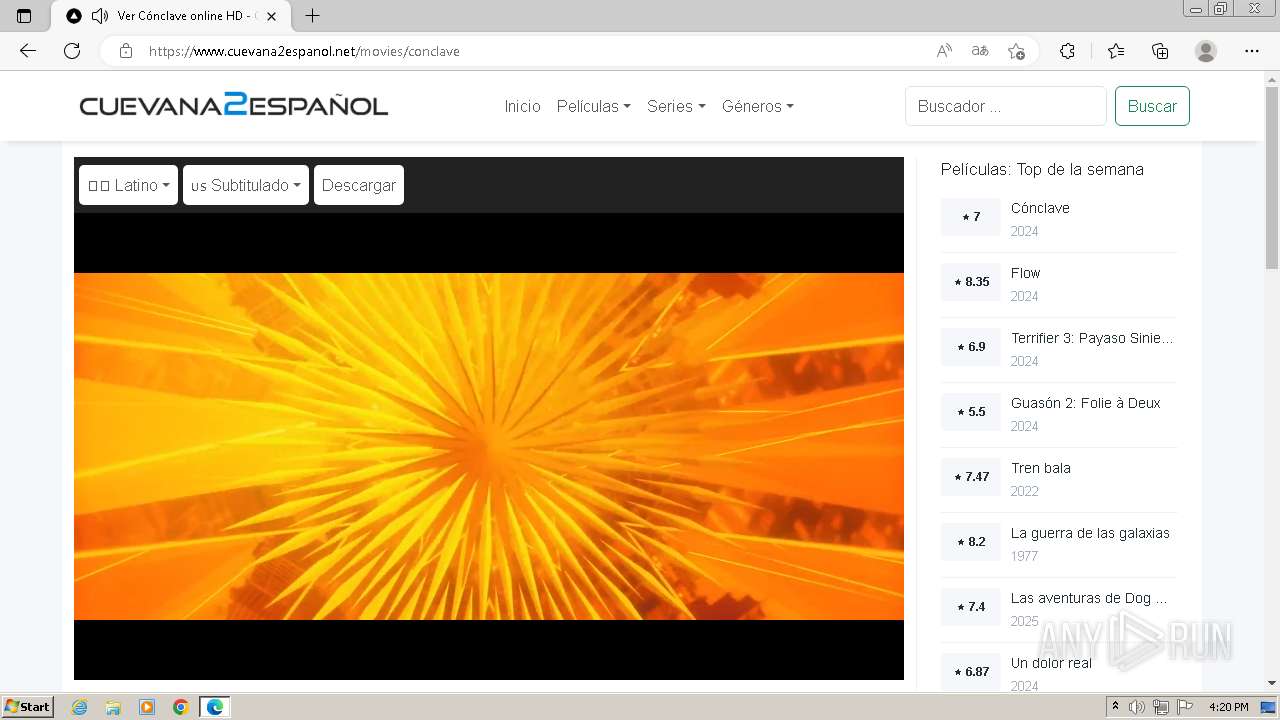
Task: Go back to the previous page
Action: 28,51
